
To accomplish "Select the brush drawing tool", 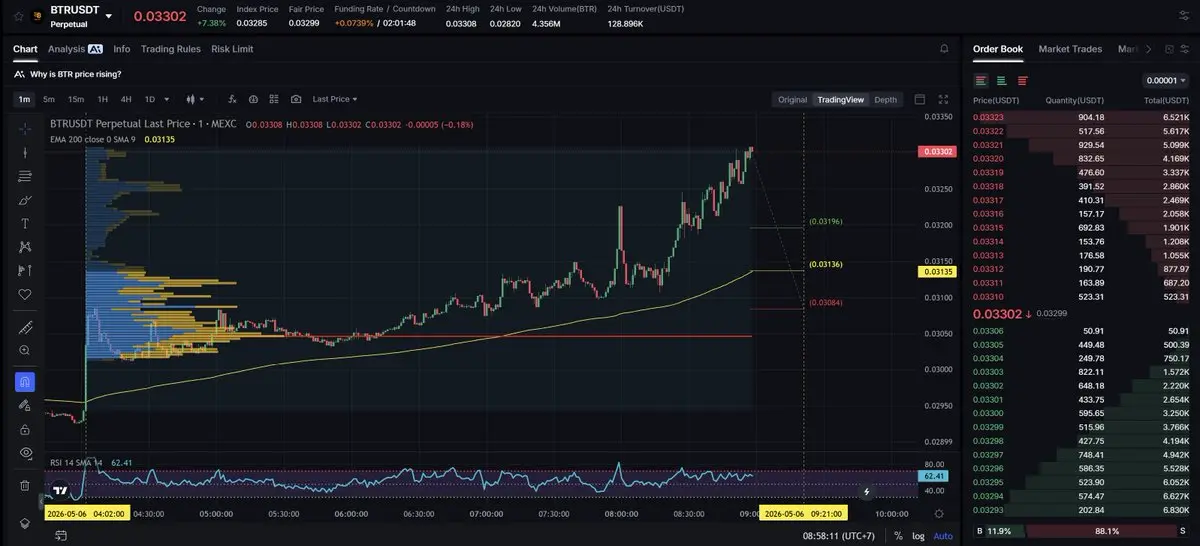I will pos(26,200).
